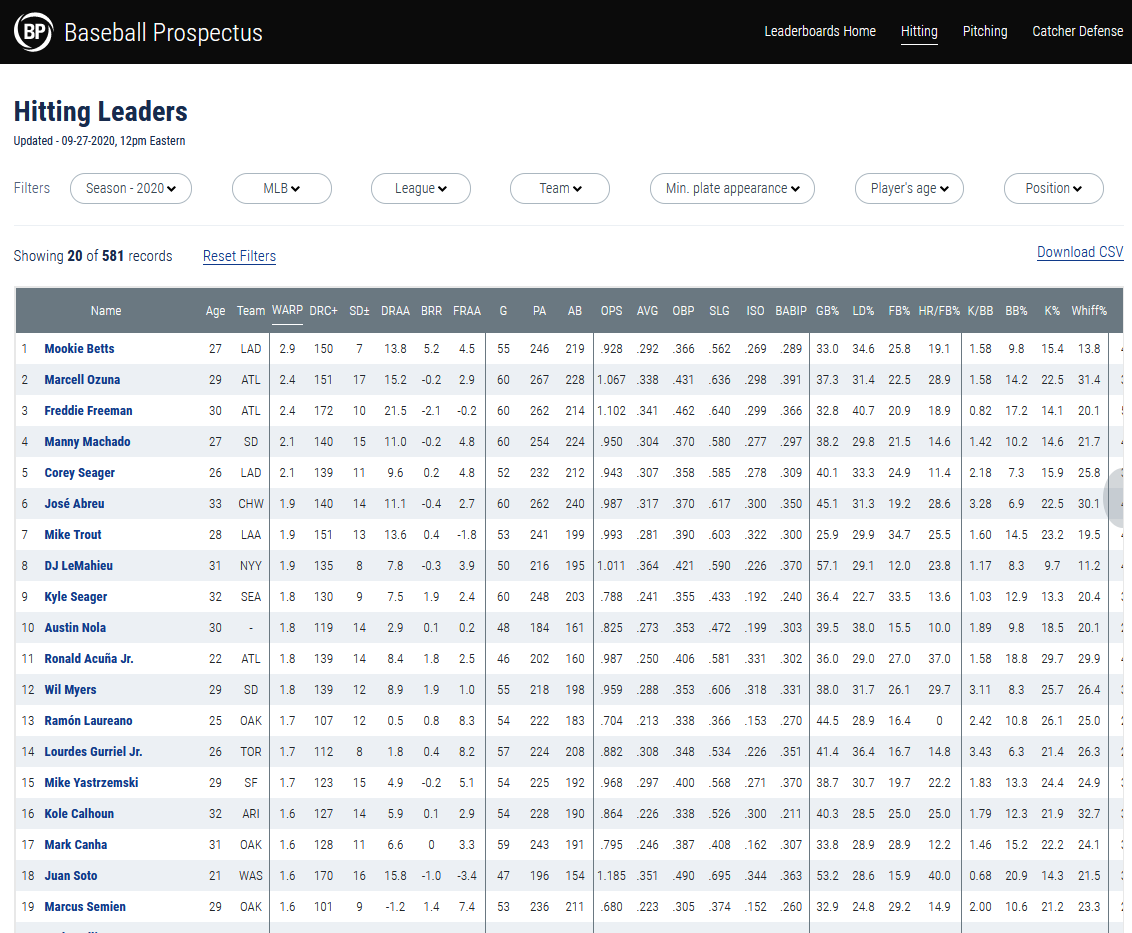This screenshot has height=933, width=1132.
Task: Click the Baseball Prospectus BP logo
Action: (x=33, y=32)
